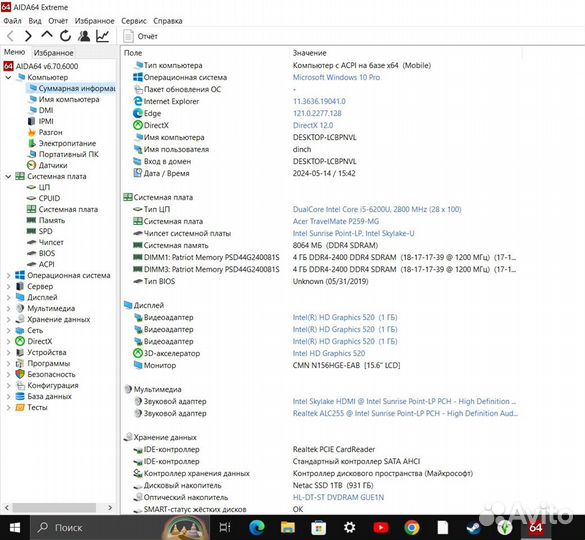The width and height of the screenshot is (585, 540).
Task: Click the Устройства tree icon
Action: [x=20, y=352]
